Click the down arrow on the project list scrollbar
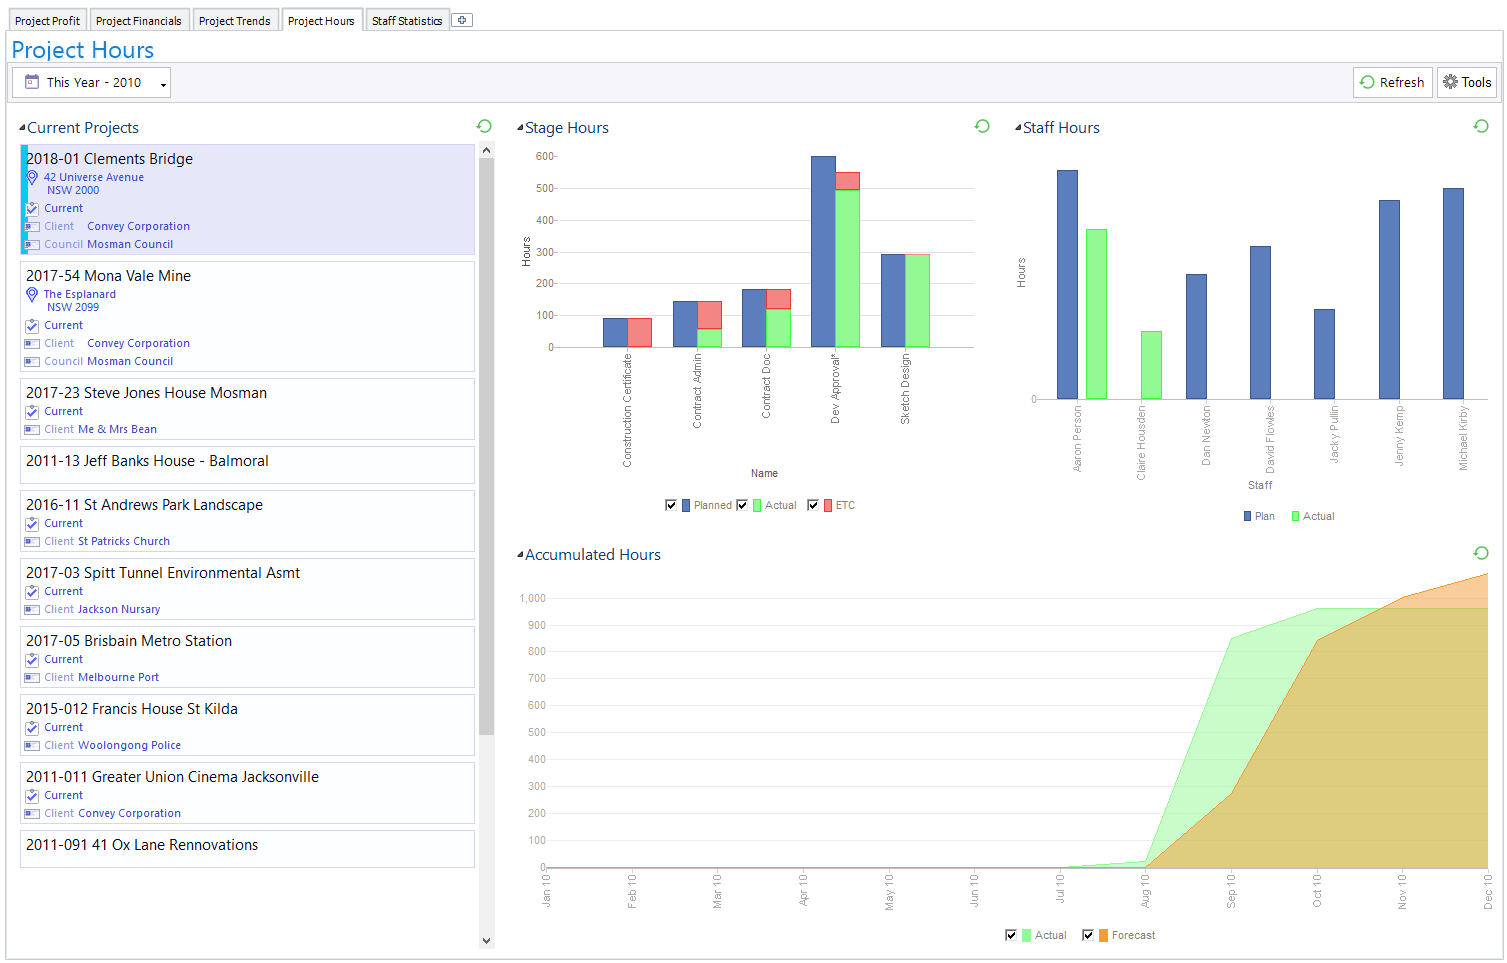This screenshot has width=1507, height=963. pyautogui.click(x=487, y=941)
